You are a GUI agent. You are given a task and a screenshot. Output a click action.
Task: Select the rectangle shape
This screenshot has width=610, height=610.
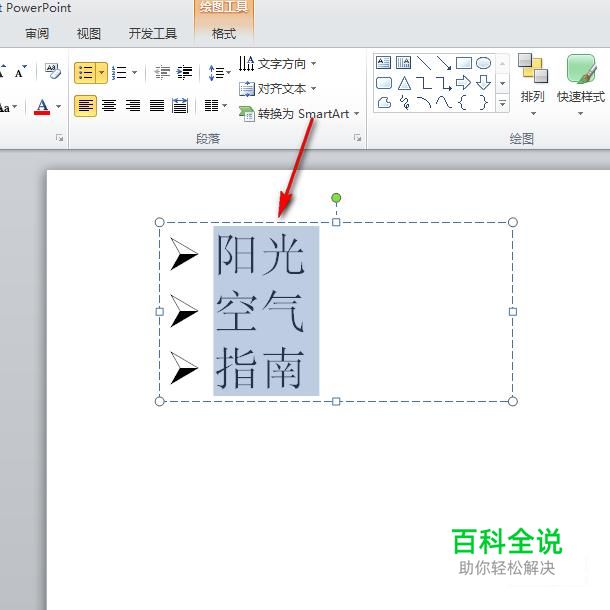[464, 62]
